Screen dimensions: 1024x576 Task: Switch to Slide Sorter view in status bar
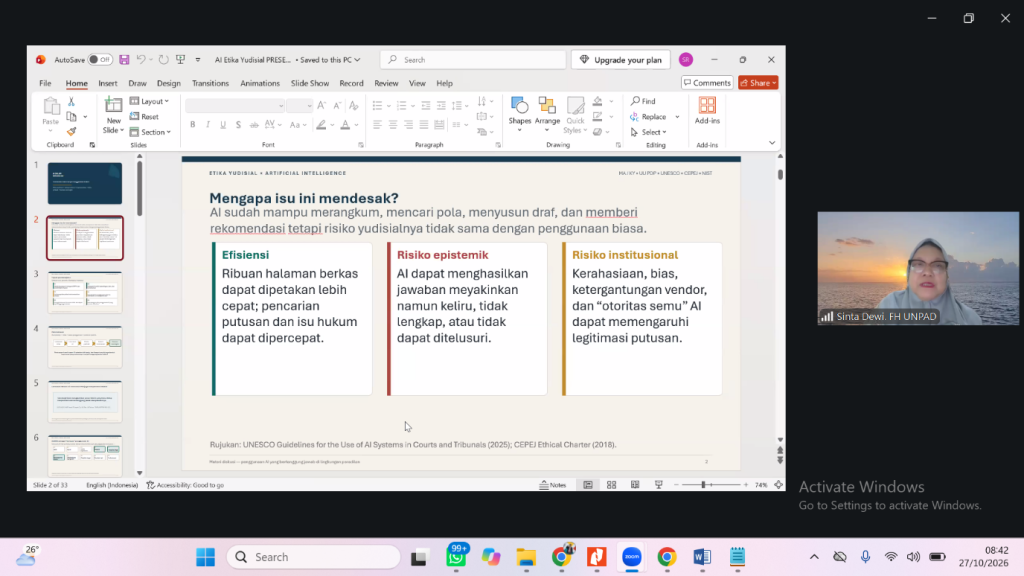[x=611, y=485]
